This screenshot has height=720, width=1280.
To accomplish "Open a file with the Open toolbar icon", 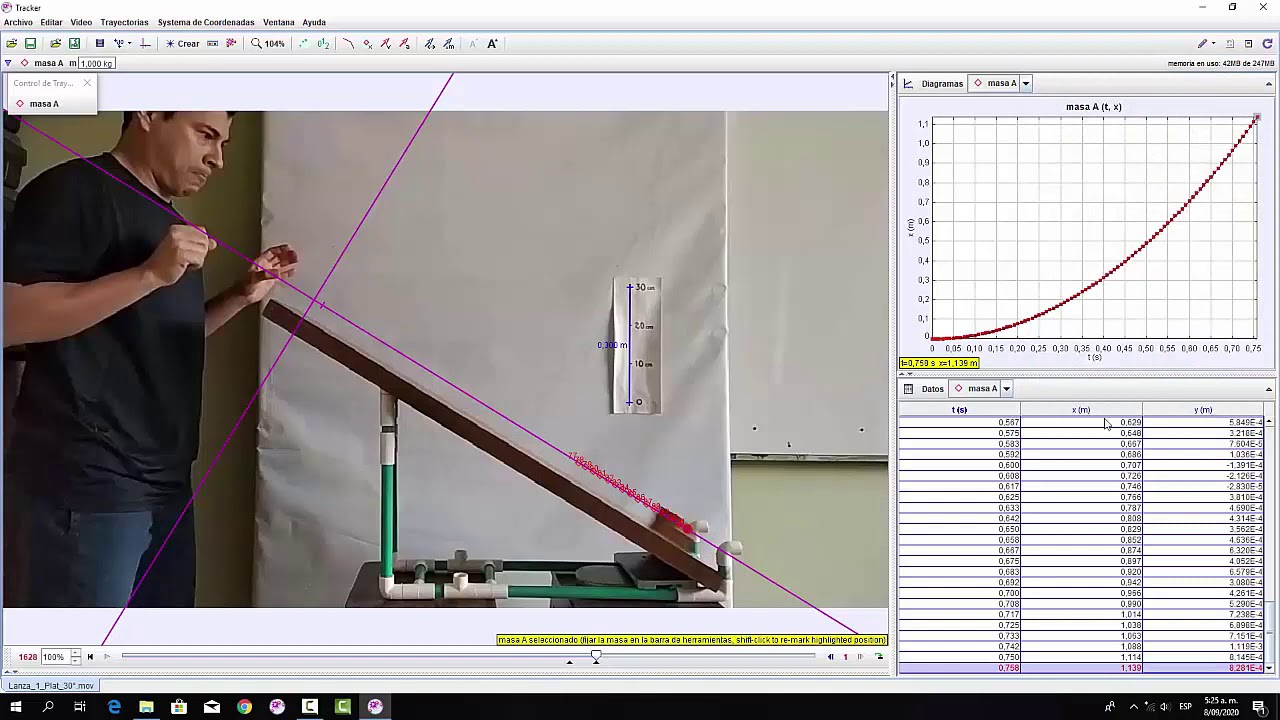I will pos(11,44).
